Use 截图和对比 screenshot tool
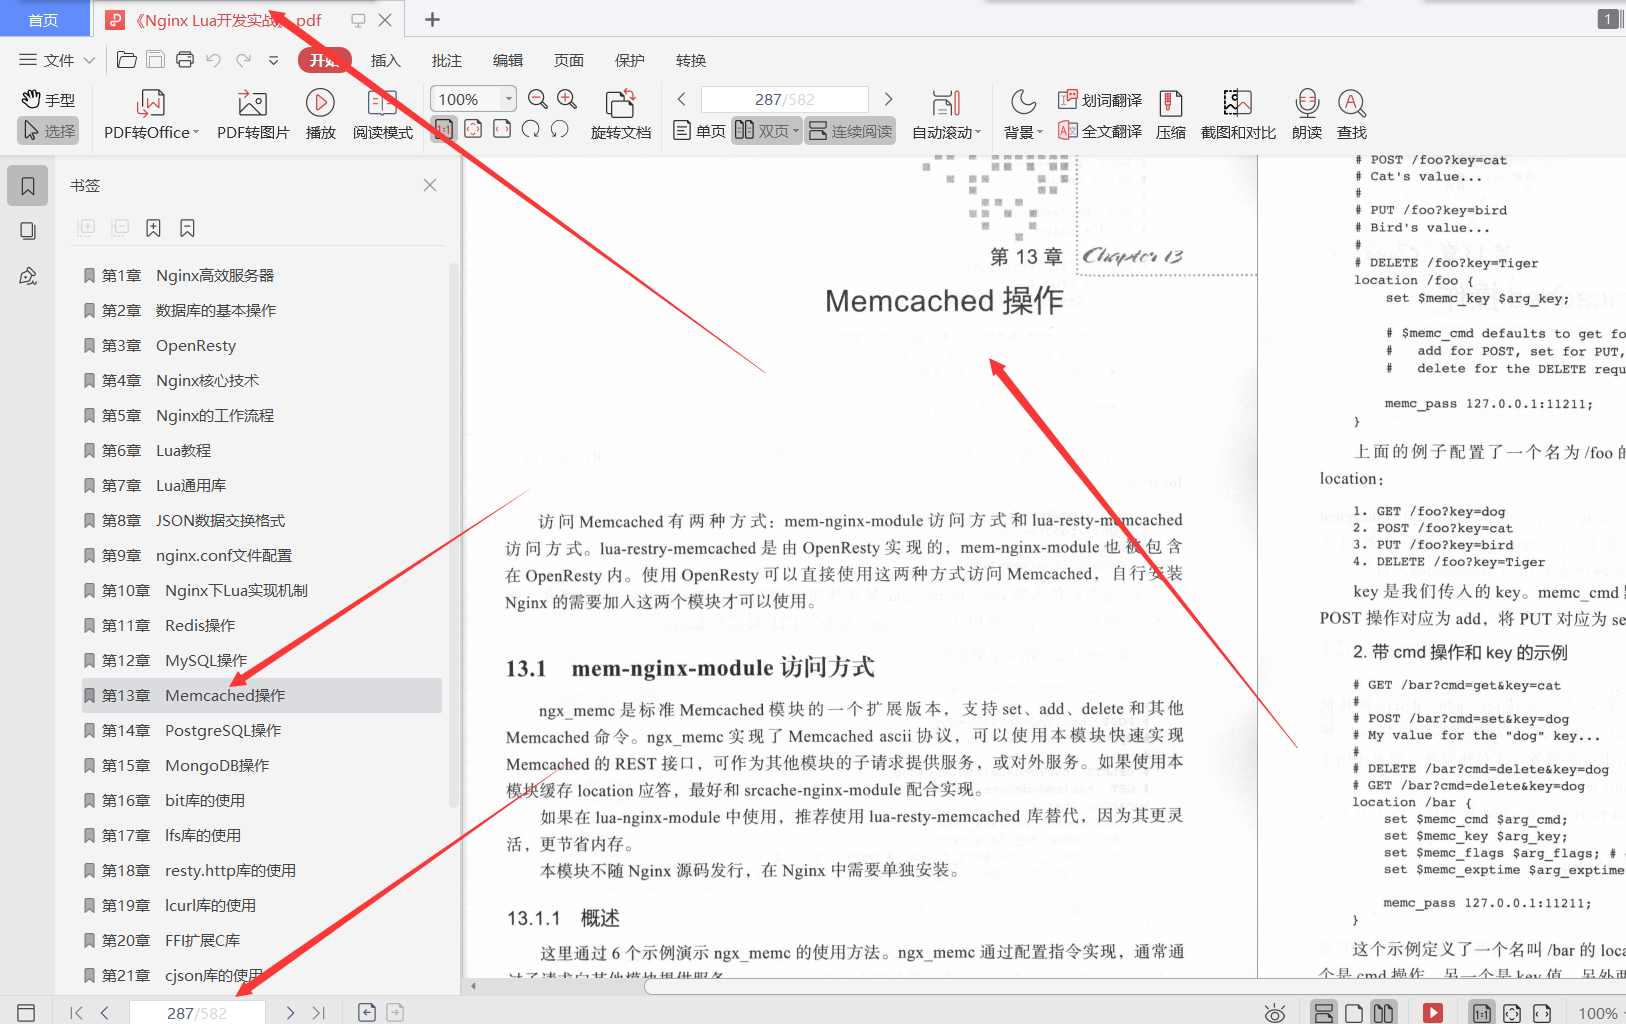The image size is (1626, 1024). coord(1237,113)
